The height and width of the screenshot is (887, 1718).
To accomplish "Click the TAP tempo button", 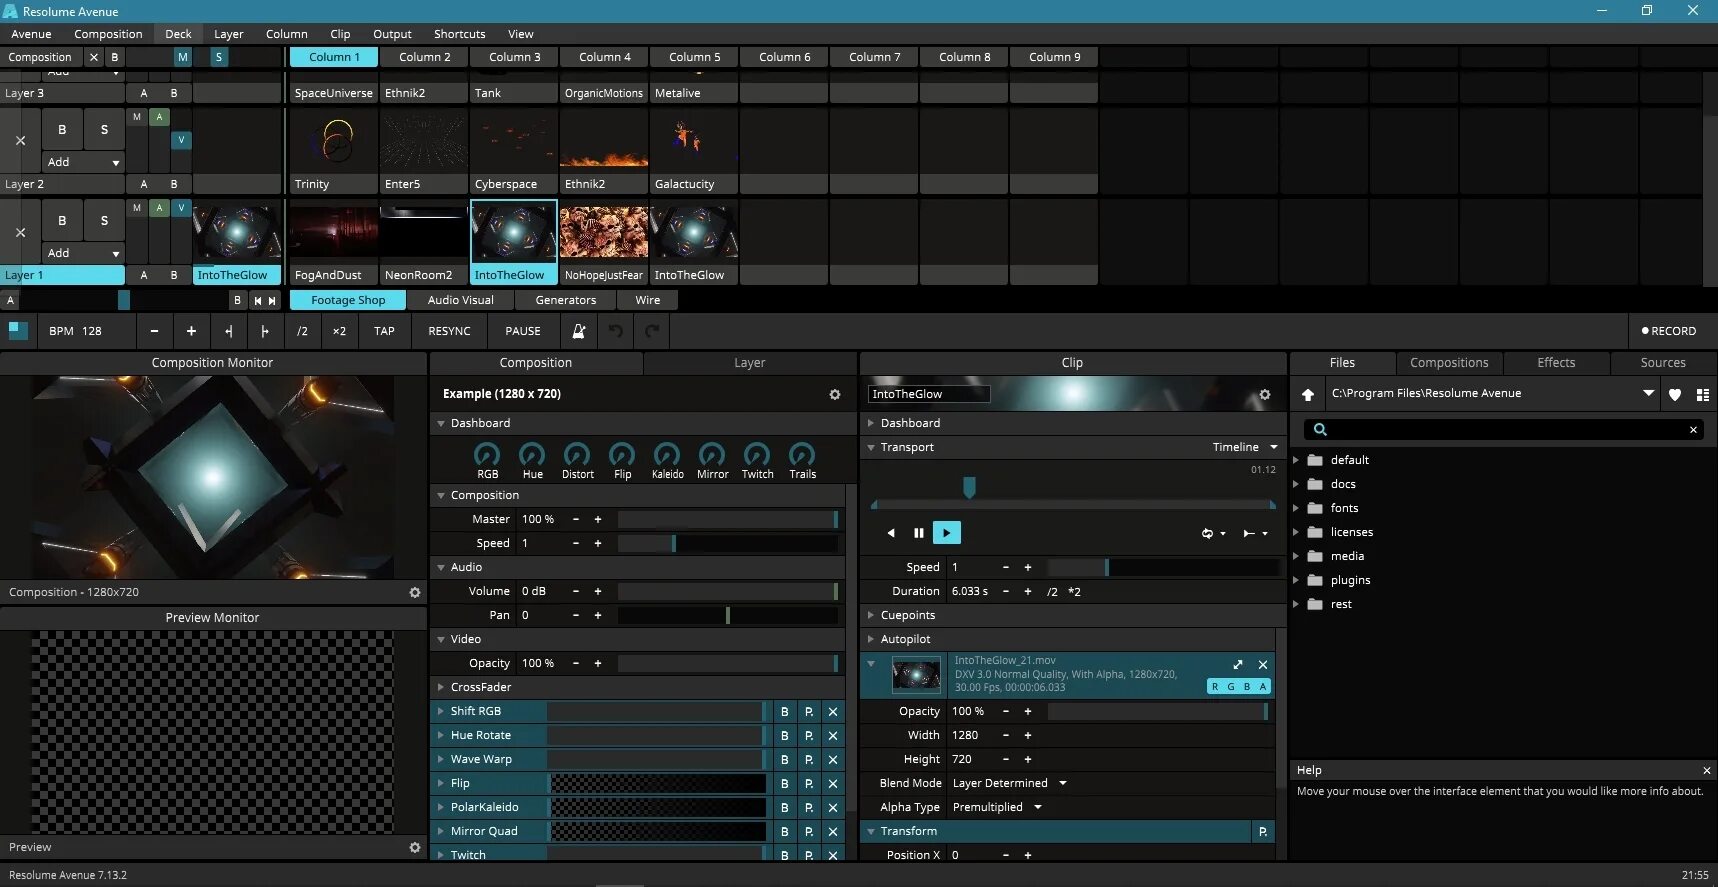I will tap(384, 331).
